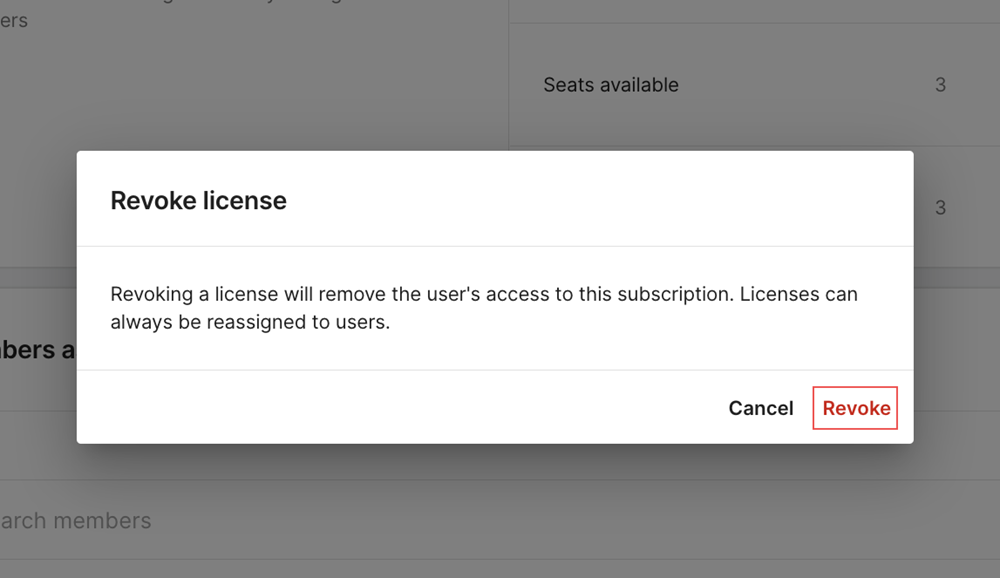Screen dimensions: 1000x578
Task: Click the lower 3 count behind the dialog
Action: pyautogui.click(x=940, y=207)
